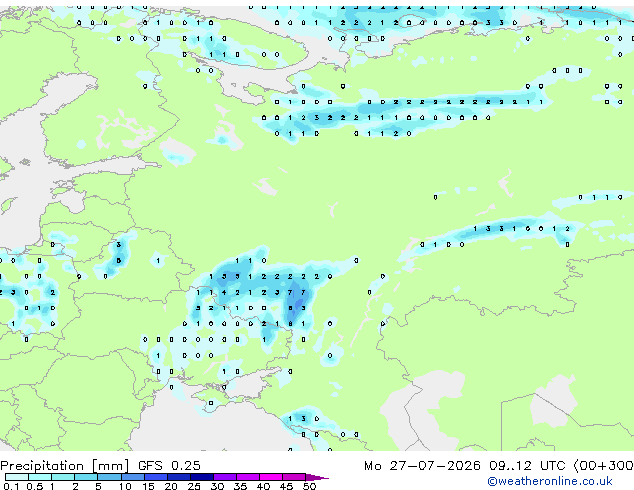634x490 pixels.
Task: Click the 15–20 mm legend swatch
Action: coord(156,477)
